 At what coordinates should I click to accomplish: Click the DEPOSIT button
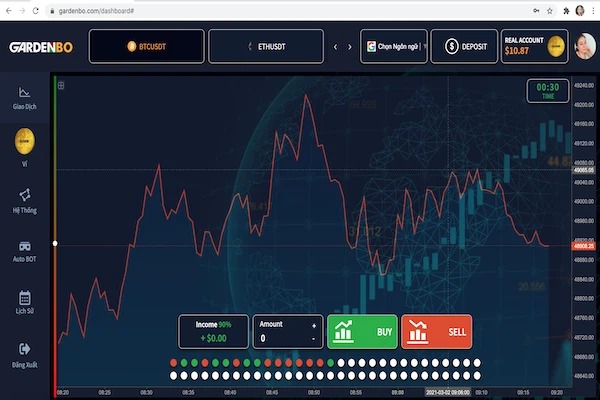click(x=464, y=46)
